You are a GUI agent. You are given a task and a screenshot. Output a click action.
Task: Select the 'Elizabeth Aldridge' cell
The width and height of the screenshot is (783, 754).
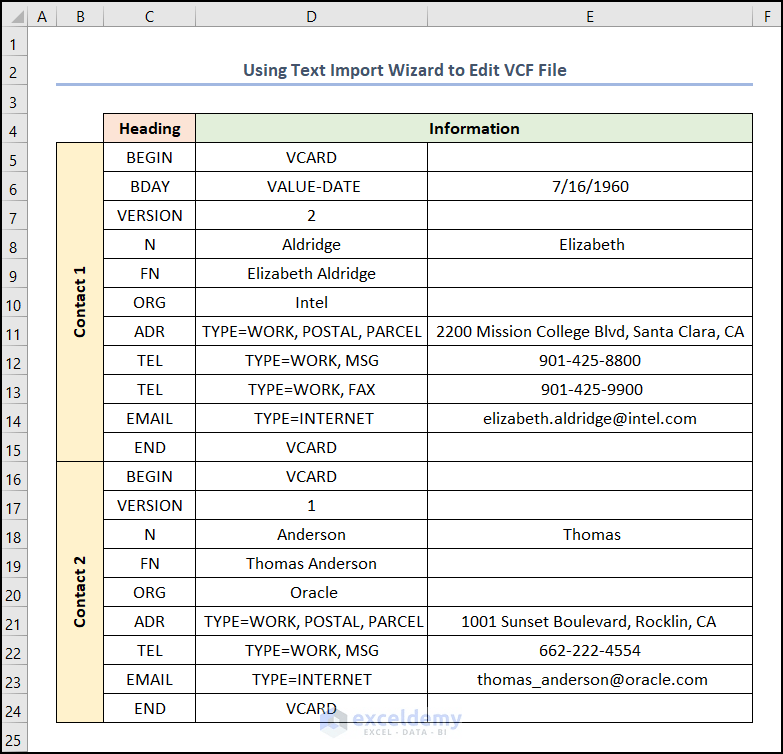pos(312,274)
